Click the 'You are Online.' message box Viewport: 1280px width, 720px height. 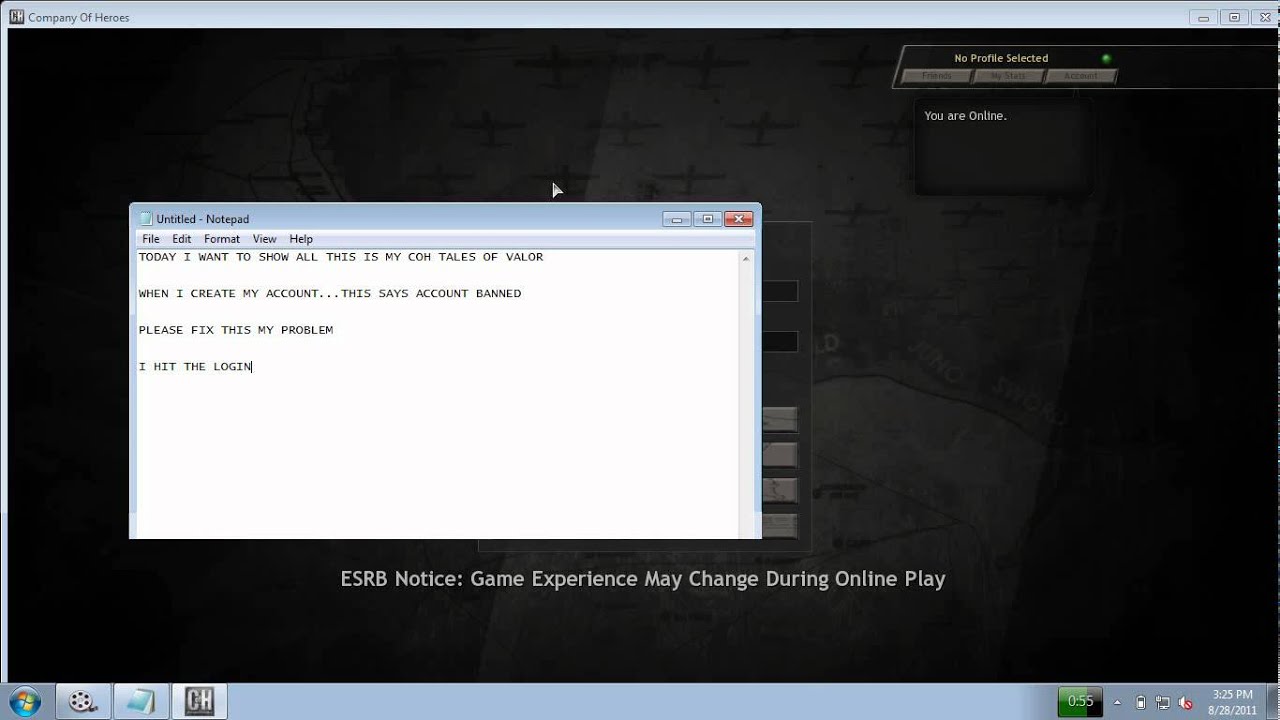pyautogui.click(x=1003, y=148)
